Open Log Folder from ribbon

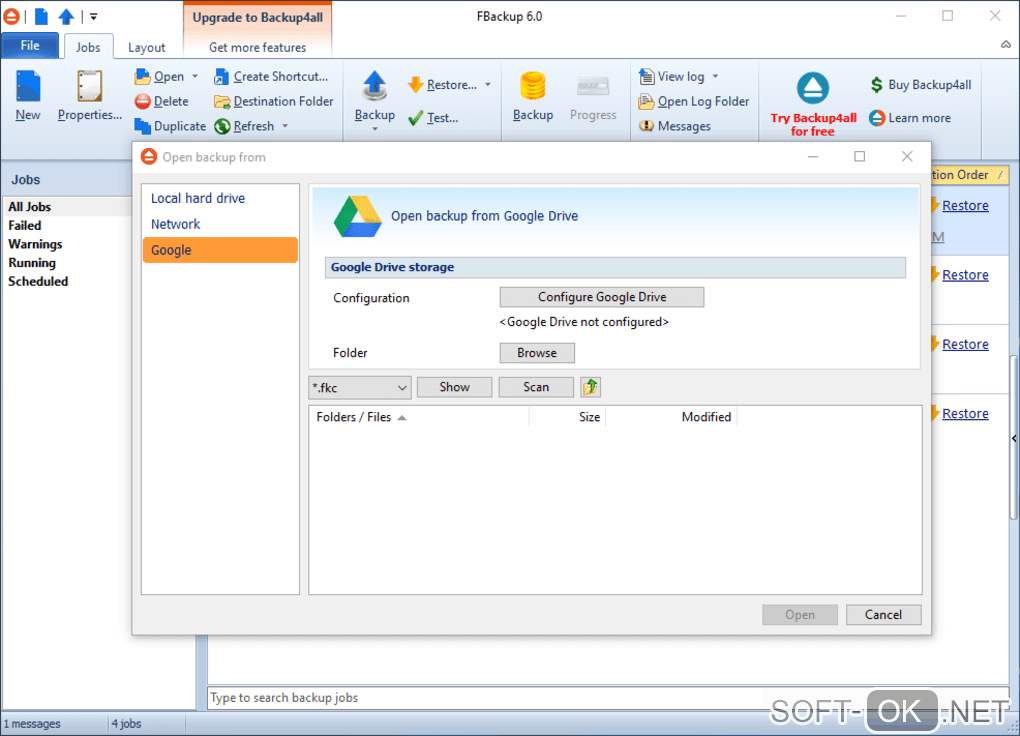694,102
